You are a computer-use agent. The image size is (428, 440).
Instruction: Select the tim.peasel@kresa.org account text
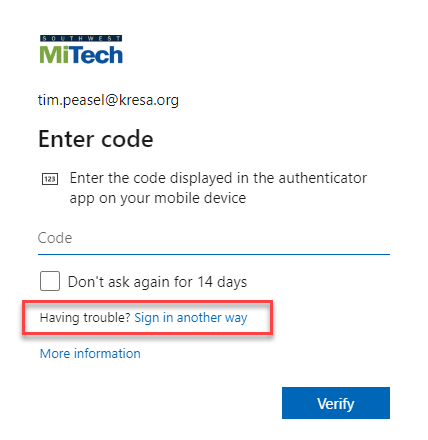coord(108,100)
